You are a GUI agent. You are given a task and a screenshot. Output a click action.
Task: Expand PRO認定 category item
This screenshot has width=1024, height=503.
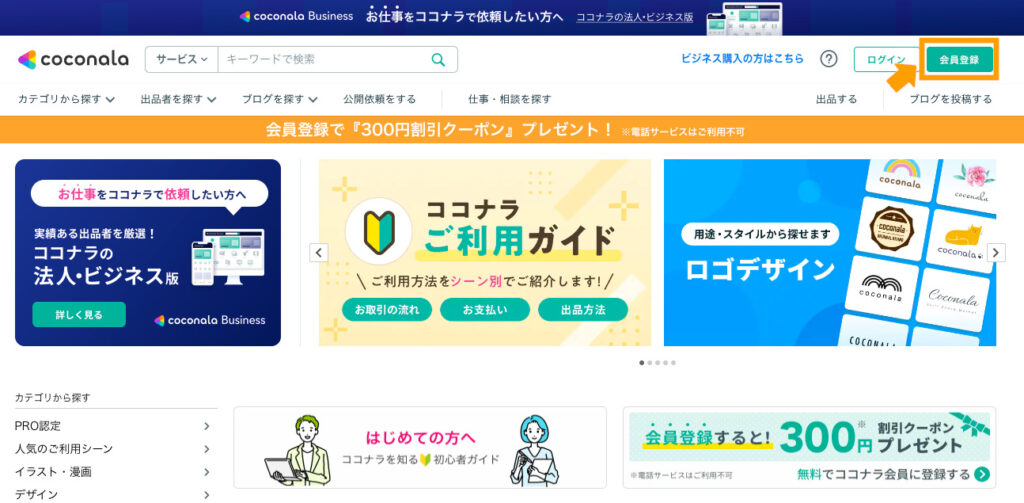[x=112, y=426]
